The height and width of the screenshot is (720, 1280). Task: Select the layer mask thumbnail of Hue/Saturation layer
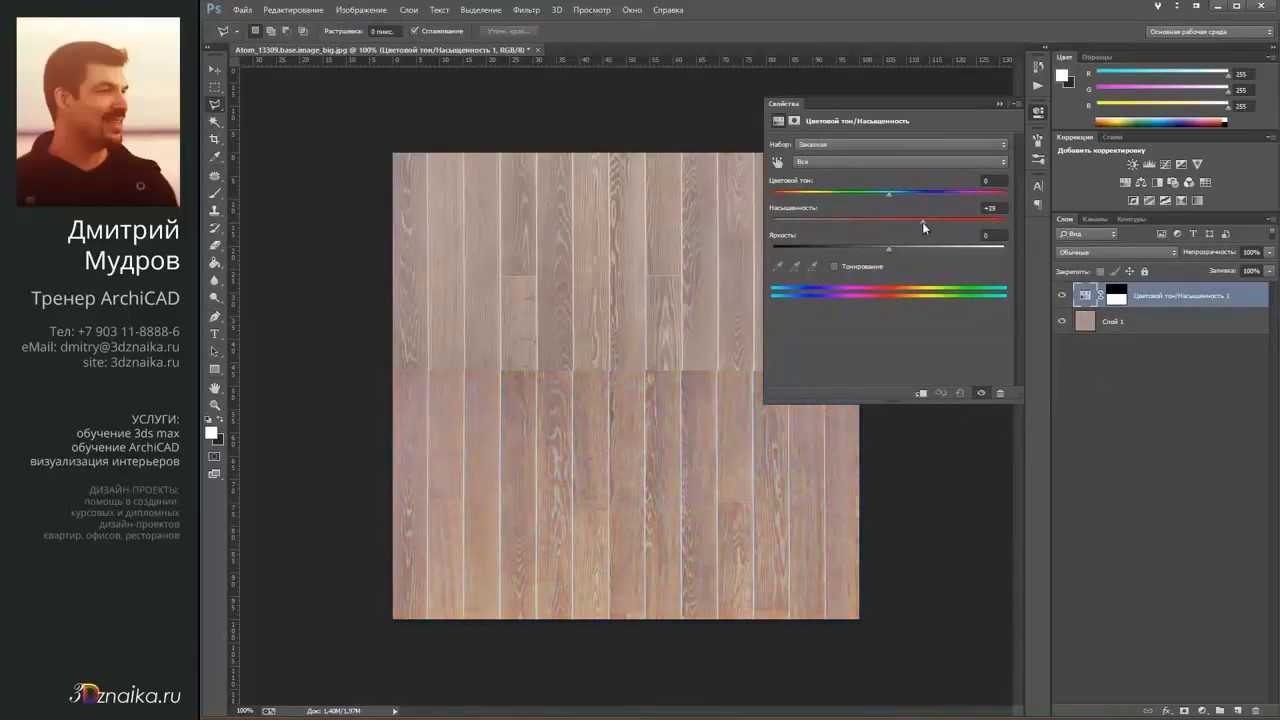click(x=1116, y=295)
